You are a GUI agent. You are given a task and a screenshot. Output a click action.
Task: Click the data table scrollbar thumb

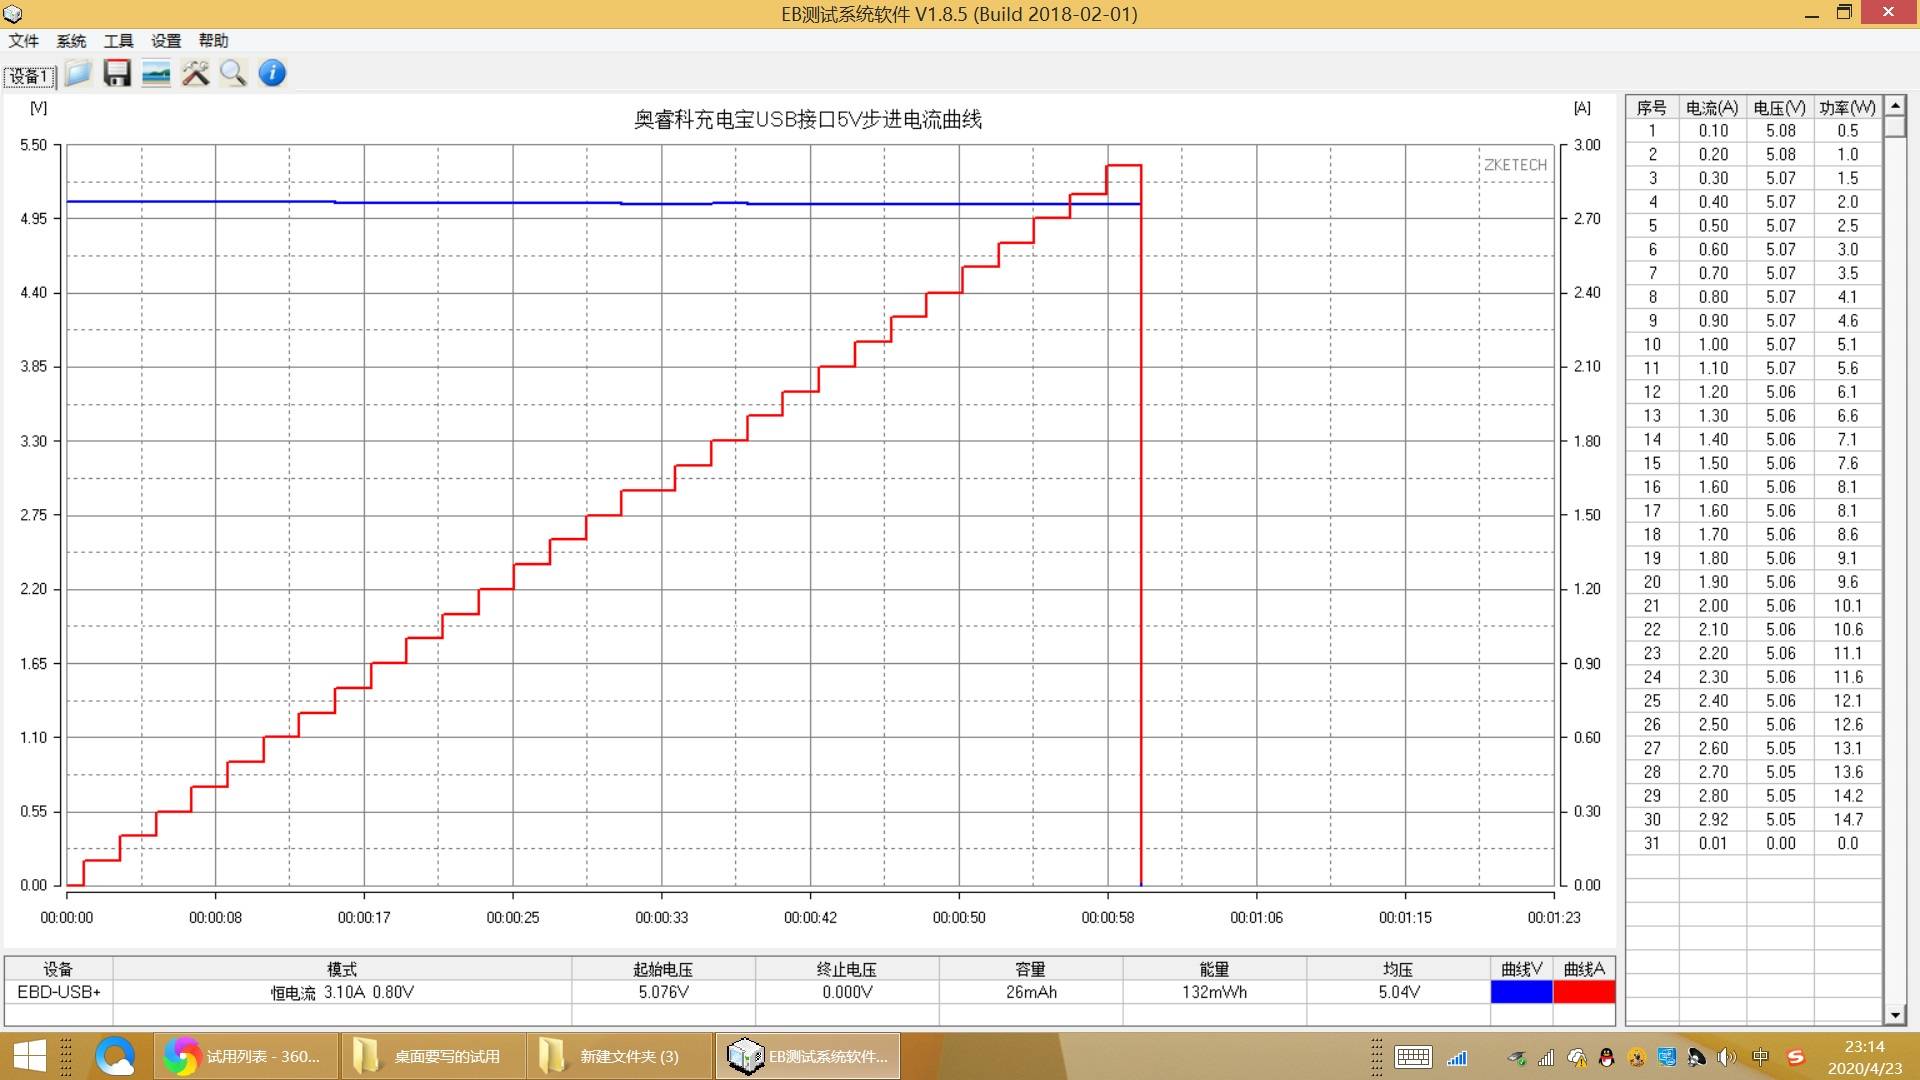(1895, 127)
